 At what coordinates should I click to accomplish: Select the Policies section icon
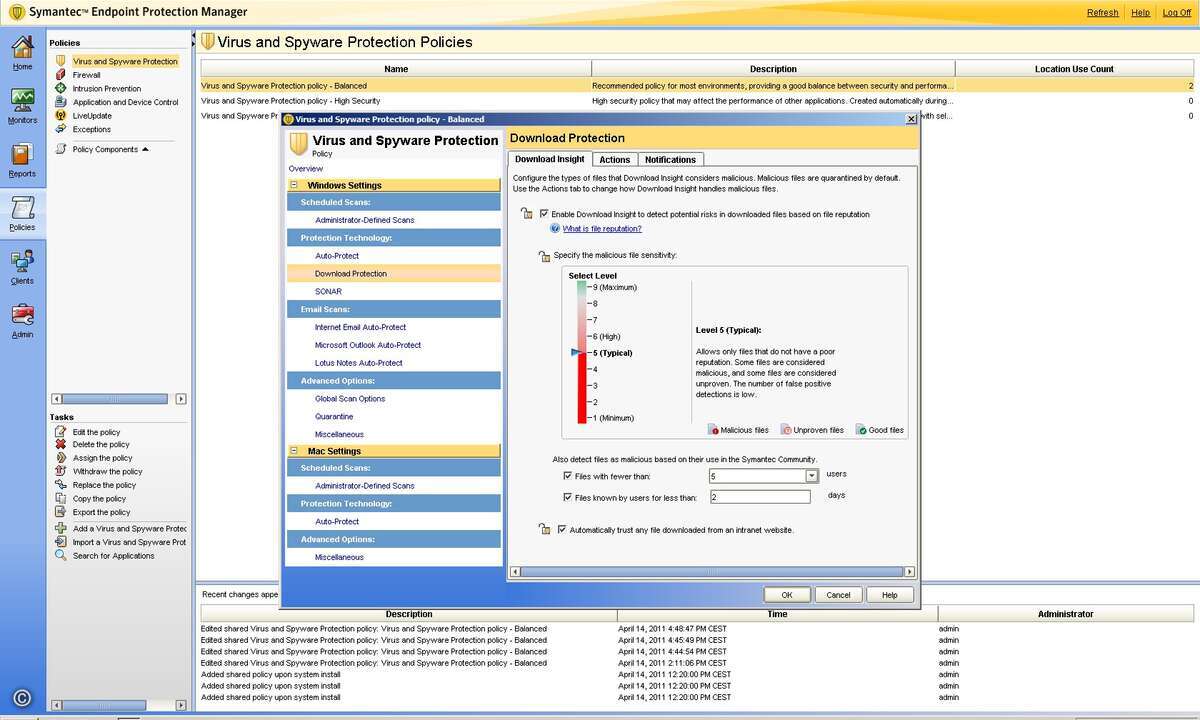22,213
